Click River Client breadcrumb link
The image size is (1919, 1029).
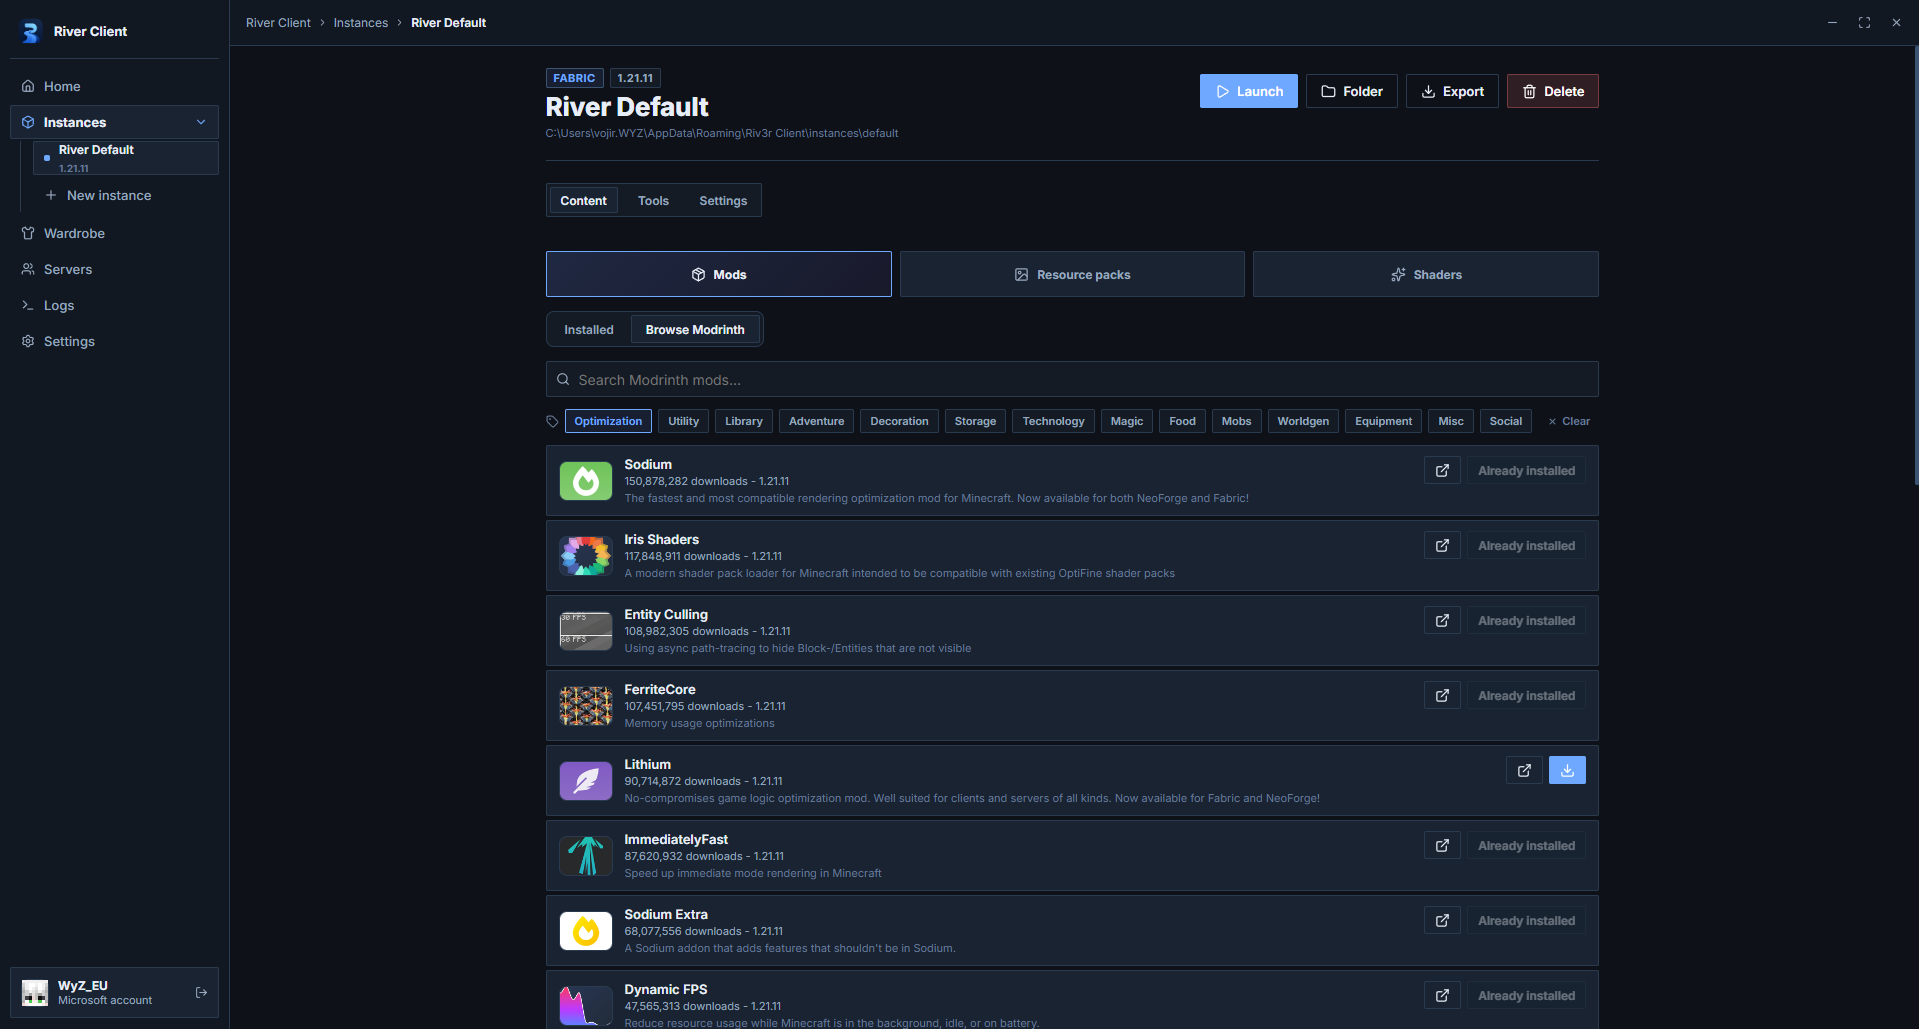coord(278,22)
